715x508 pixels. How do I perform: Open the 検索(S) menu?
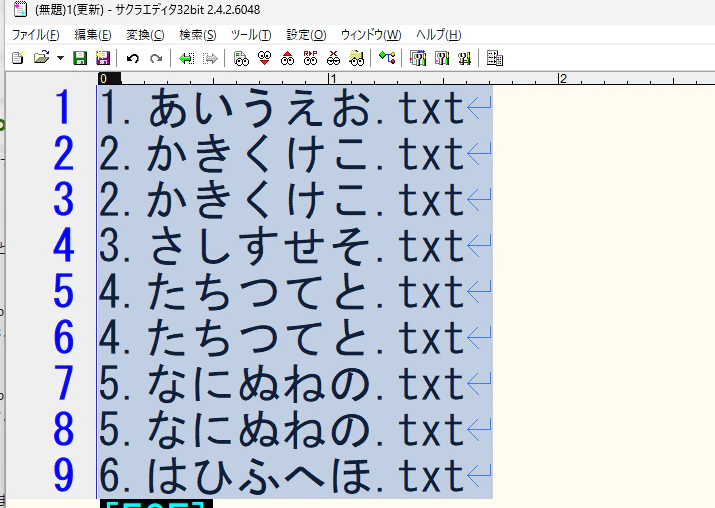pyautogui.click(x=197, y=35)
